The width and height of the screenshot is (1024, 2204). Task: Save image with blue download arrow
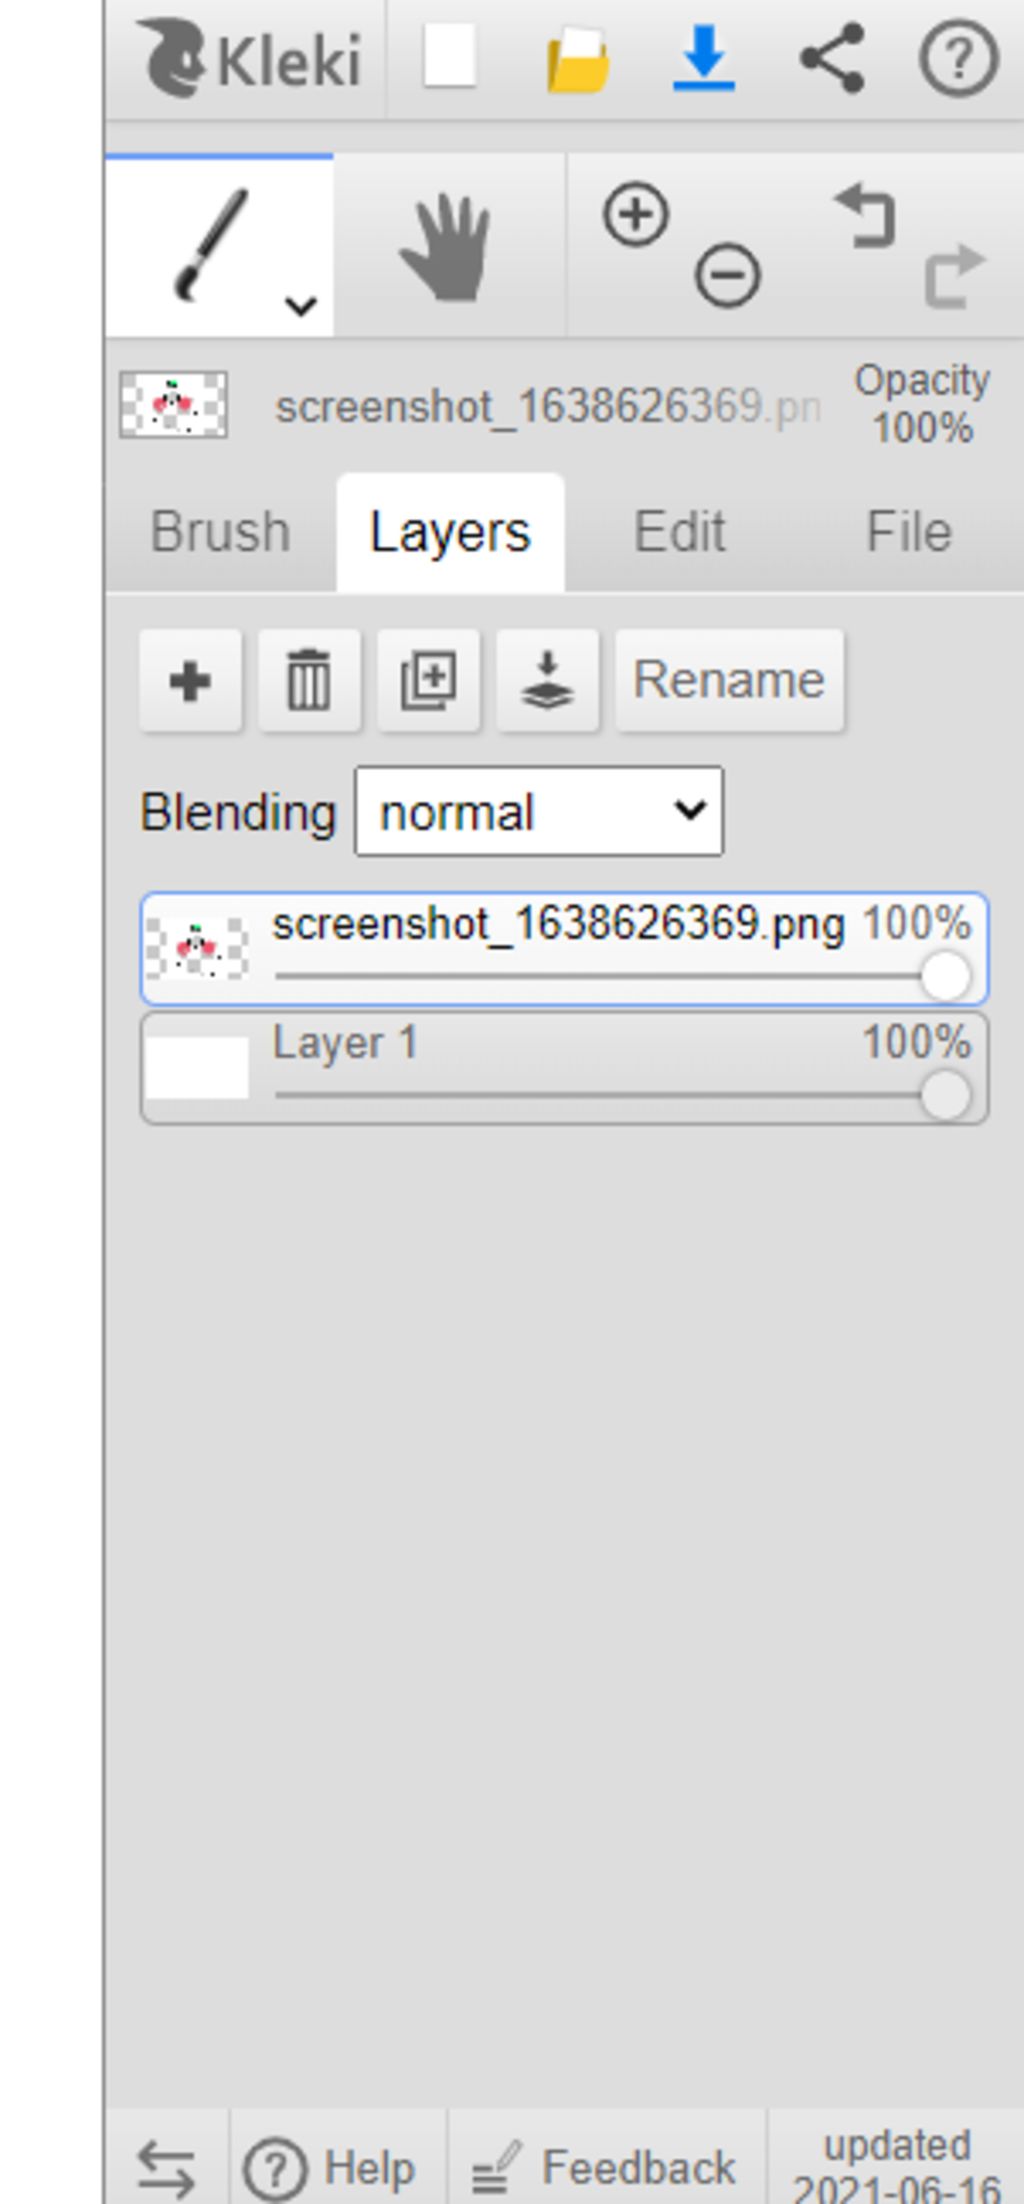(704, 58)
